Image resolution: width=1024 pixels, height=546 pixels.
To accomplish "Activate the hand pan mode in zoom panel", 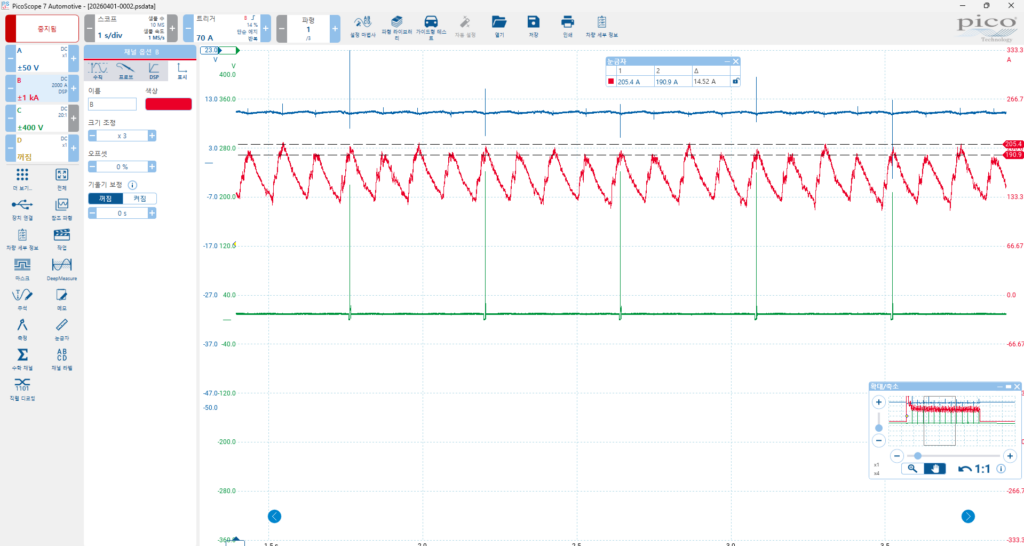I will (935, 468).
